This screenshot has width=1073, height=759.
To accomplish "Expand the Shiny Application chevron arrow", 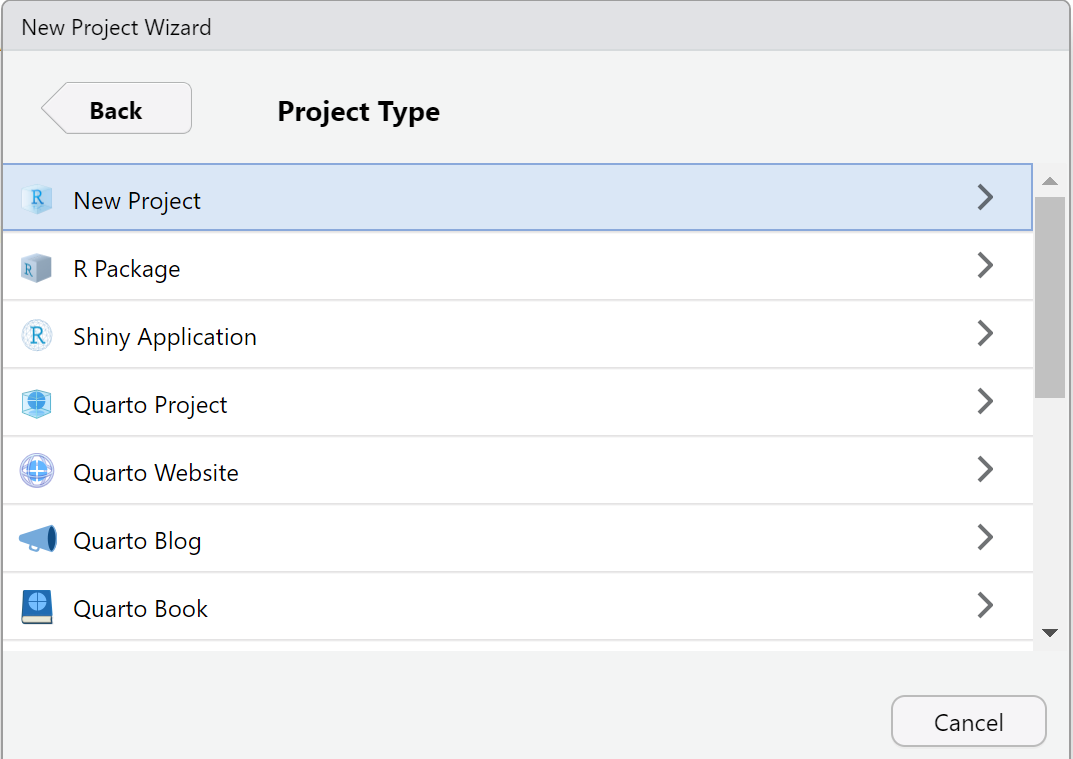I will (985, 333).
